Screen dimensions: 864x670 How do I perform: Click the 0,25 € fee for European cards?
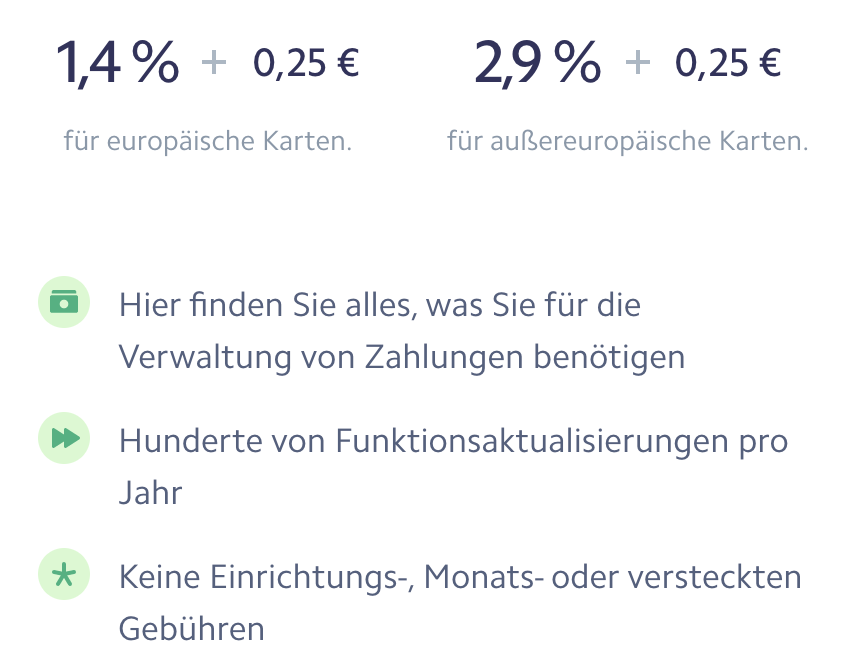[306, 63]
